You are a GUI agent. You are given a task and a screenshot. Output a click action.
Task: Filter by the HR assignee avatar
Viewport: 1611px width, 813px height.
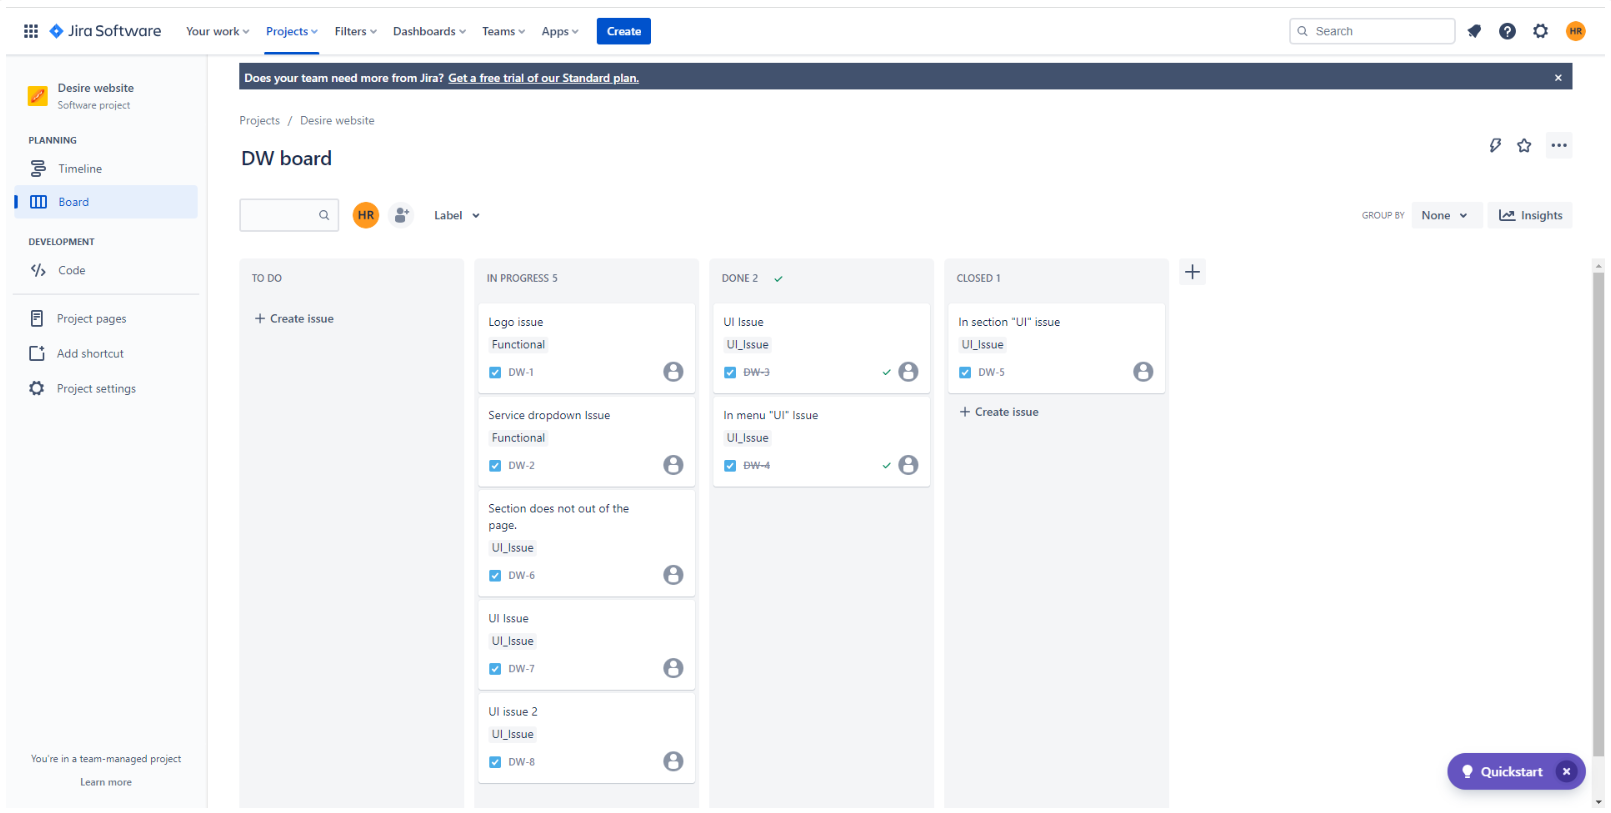[x=366, y=215]
